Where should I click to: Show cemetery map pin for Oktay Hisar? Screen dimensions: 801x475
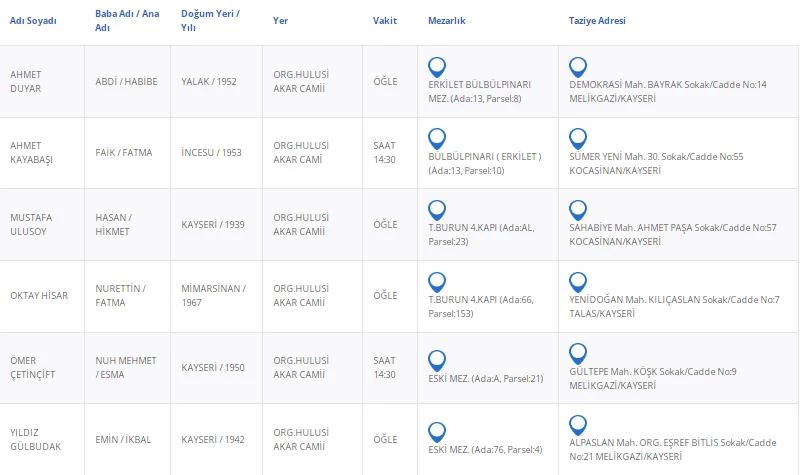coord(436,281)
